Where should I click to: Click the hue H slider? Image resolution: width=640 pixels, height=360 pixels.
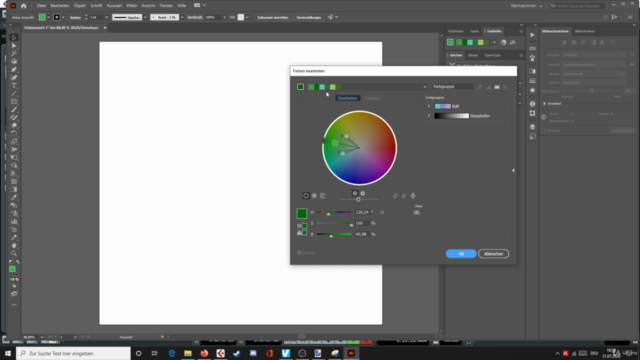click(x=334, y=212)
